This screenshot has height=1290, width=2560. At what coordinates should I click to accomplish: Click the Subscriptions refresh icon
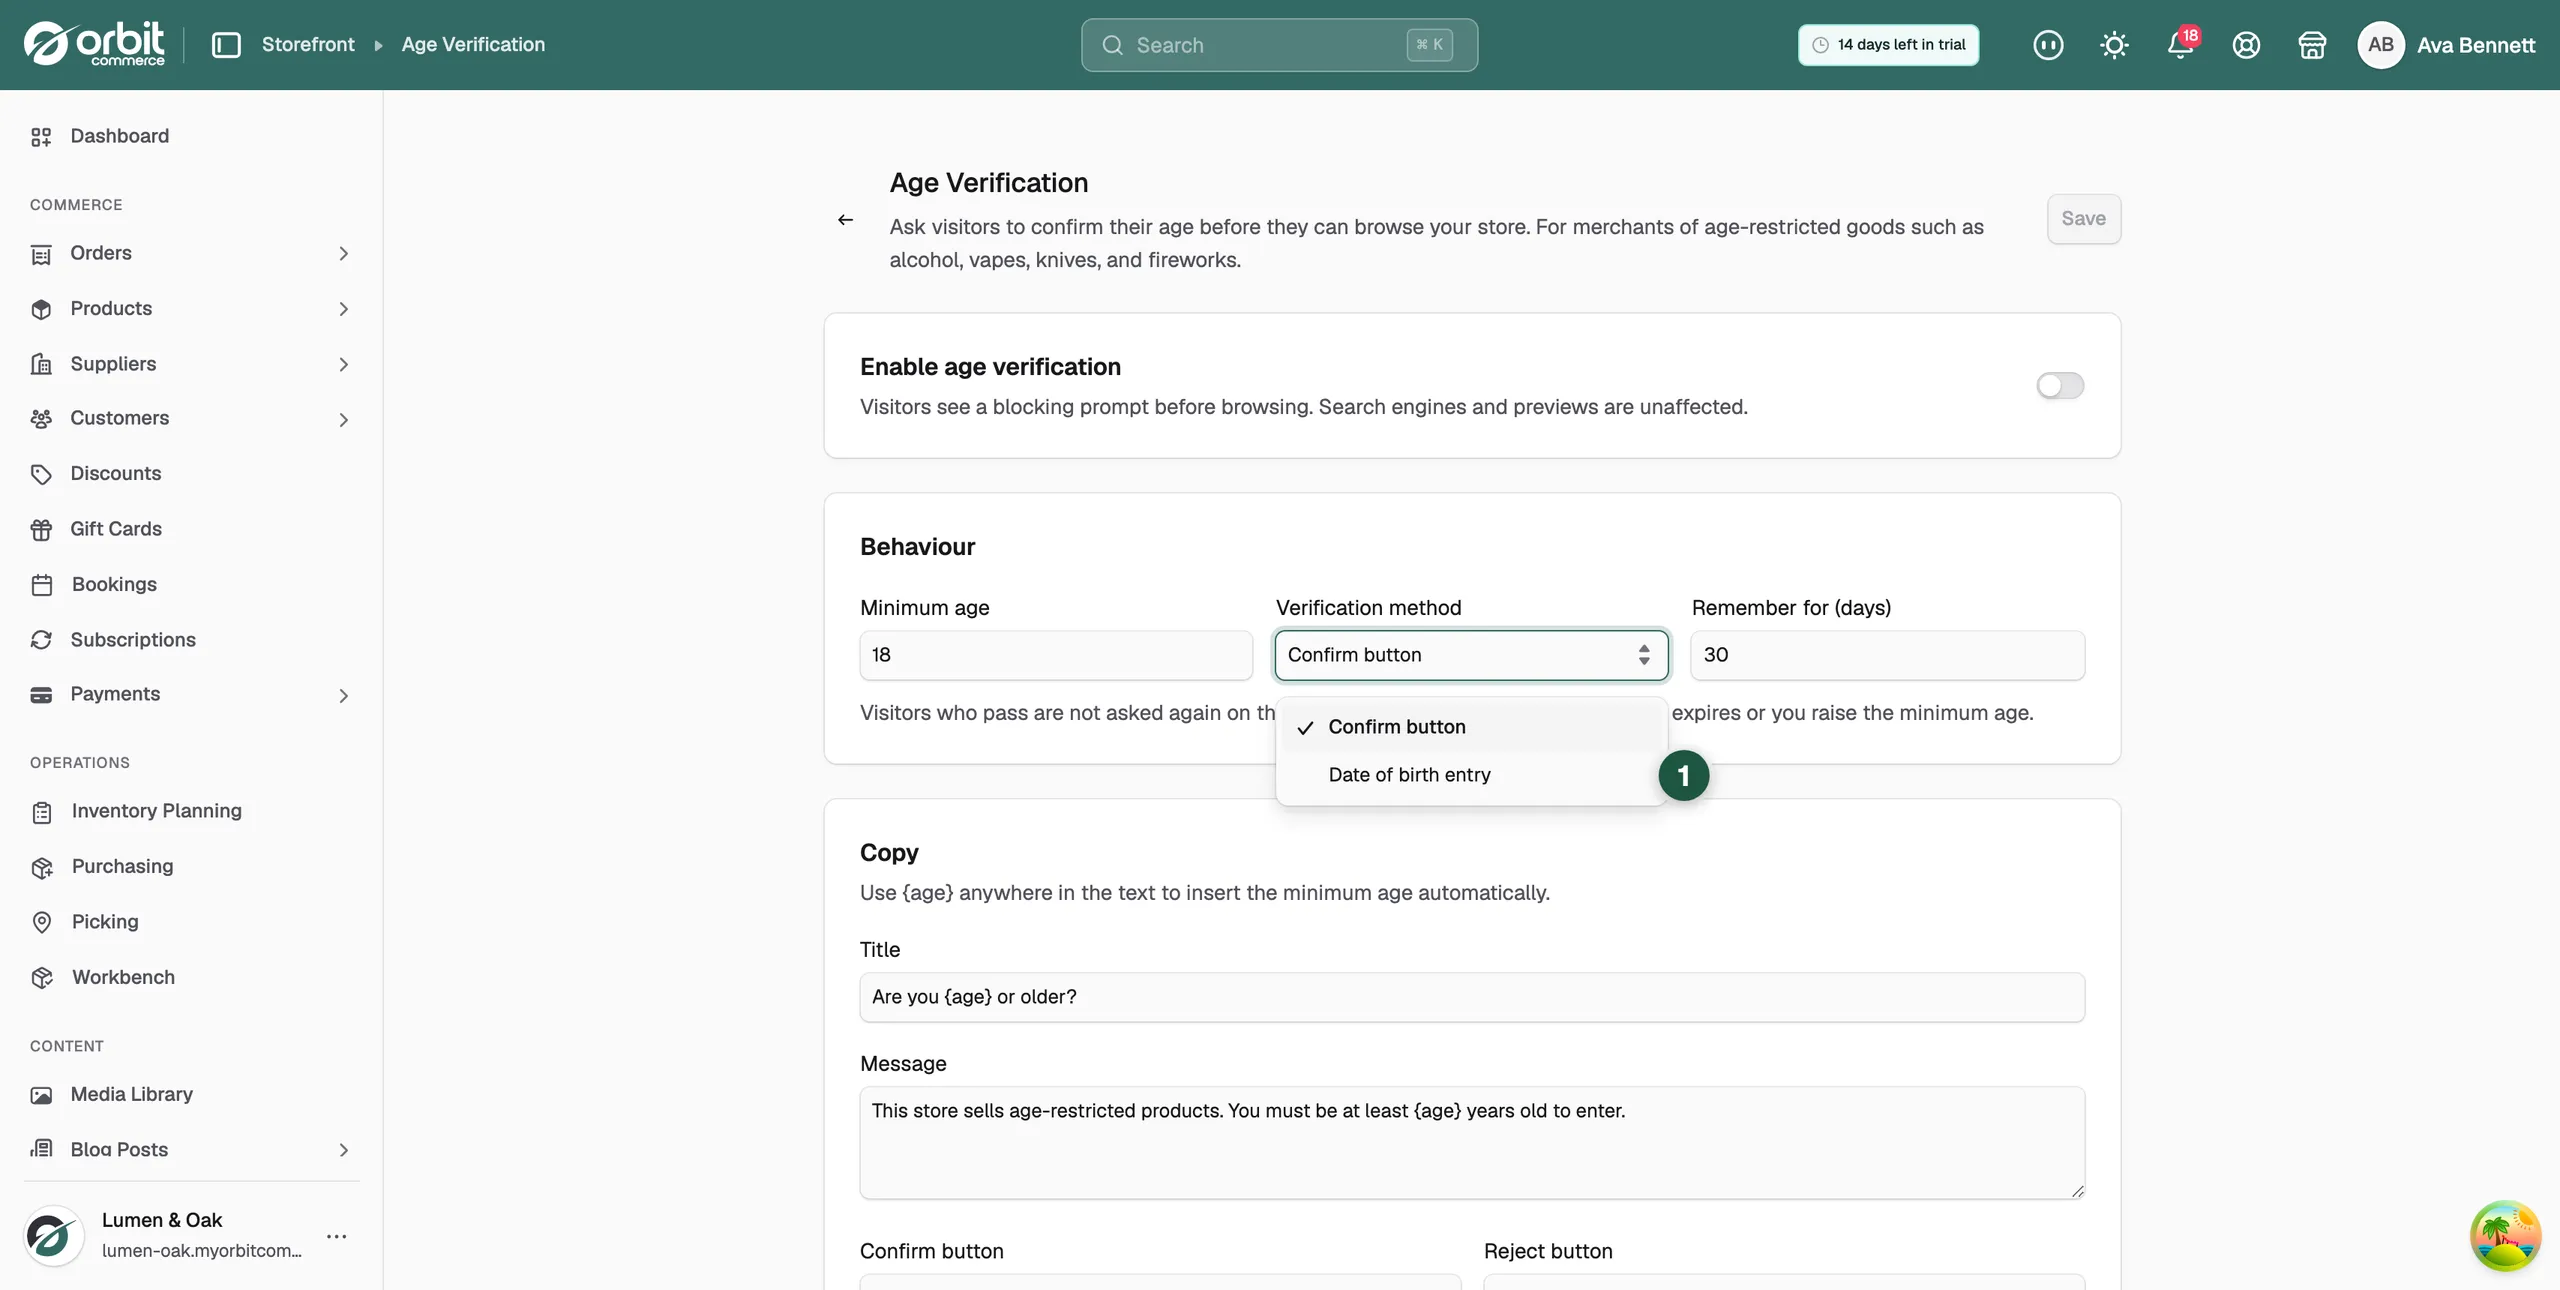click(41, 640)
